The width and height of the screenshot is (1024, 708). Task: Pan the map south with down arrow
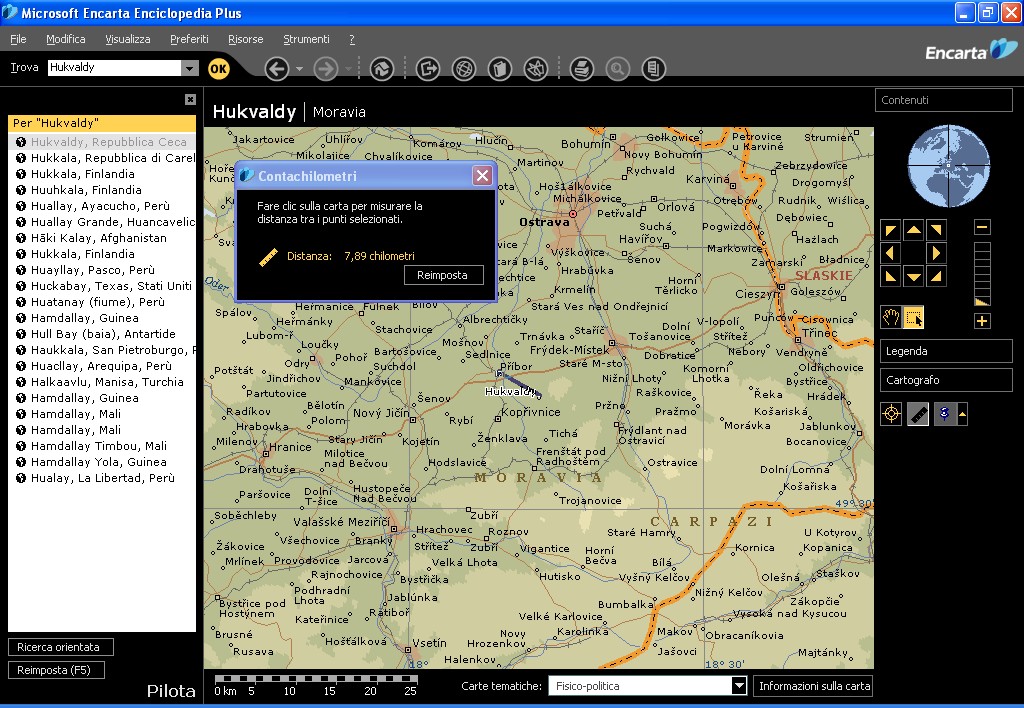(x=914, y=276)
